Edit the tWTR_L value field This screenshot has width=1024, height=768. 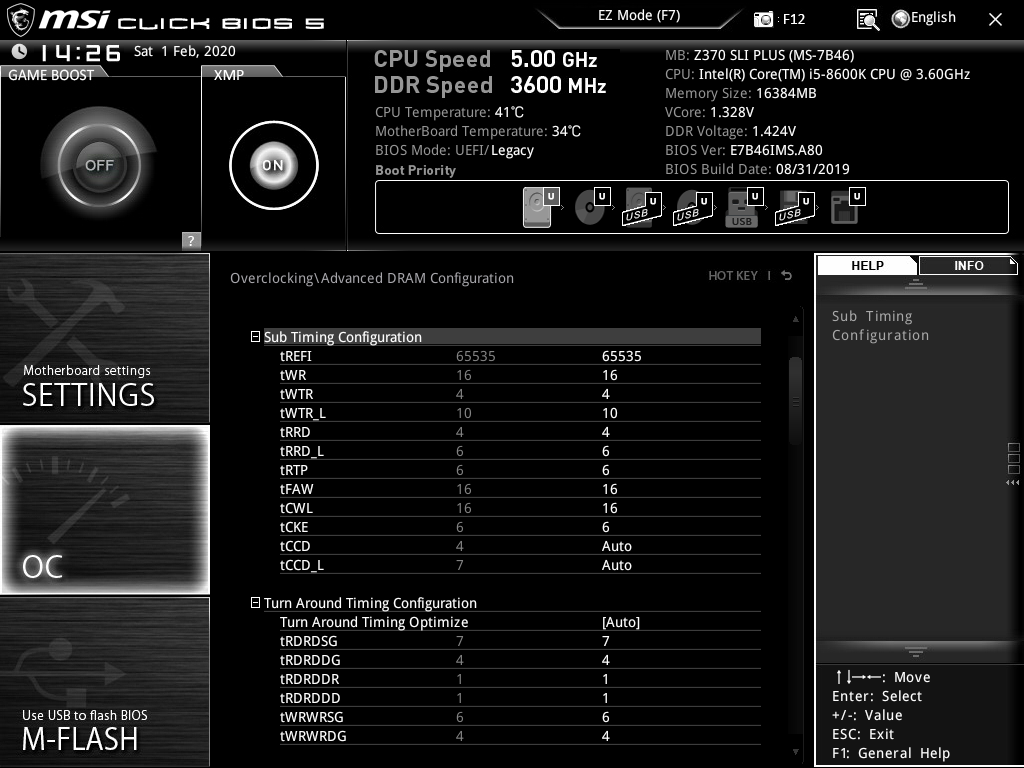pos(609,413)
